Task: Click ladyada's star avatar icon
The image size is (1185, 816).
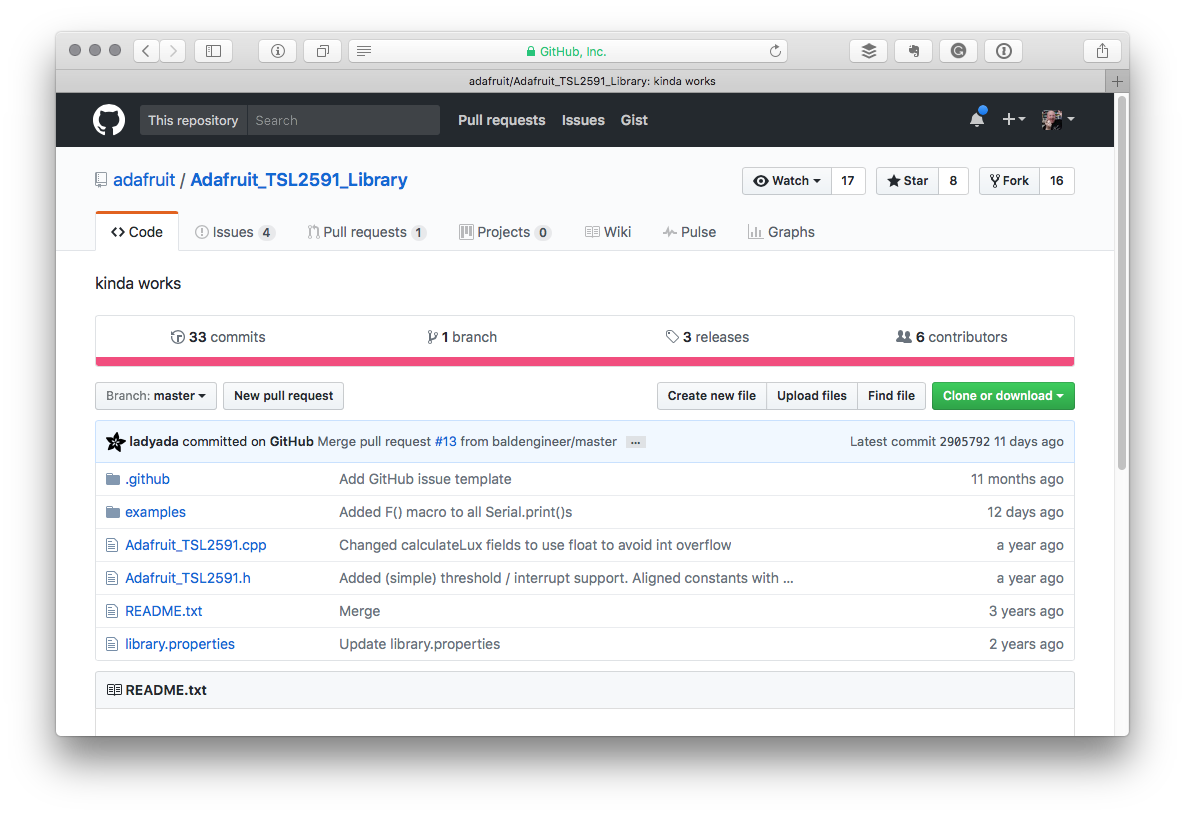Action: (x=116, y=441)
